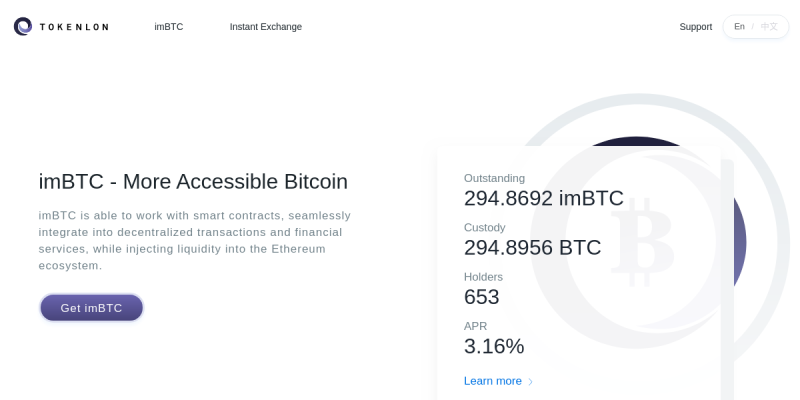The height and width of the screenshot is (400, 800).
Task: Open the Instant Exchange menu item
Action: click(x=266, y=27)
